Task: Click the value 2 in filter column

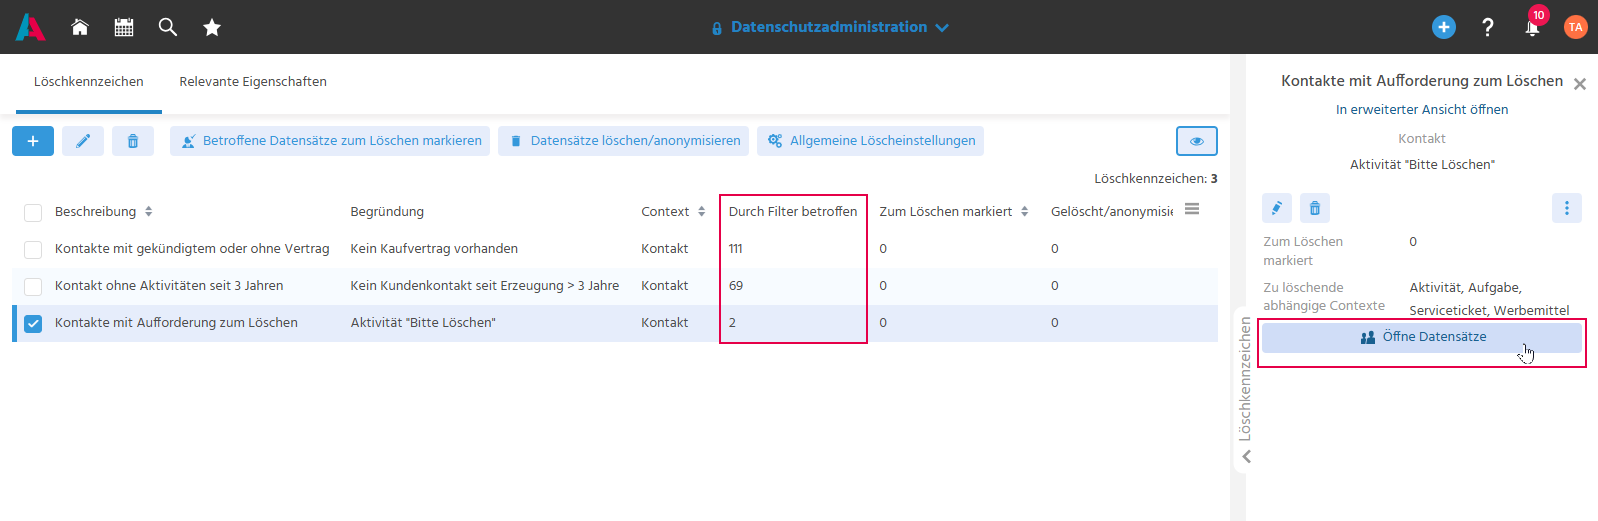Action: pyautogui.click(x=732, y=323)
